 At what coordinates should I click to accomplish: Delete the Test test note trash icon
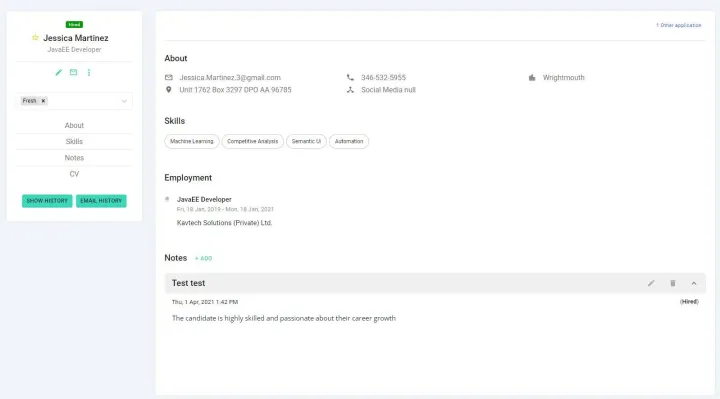(673, 283)
